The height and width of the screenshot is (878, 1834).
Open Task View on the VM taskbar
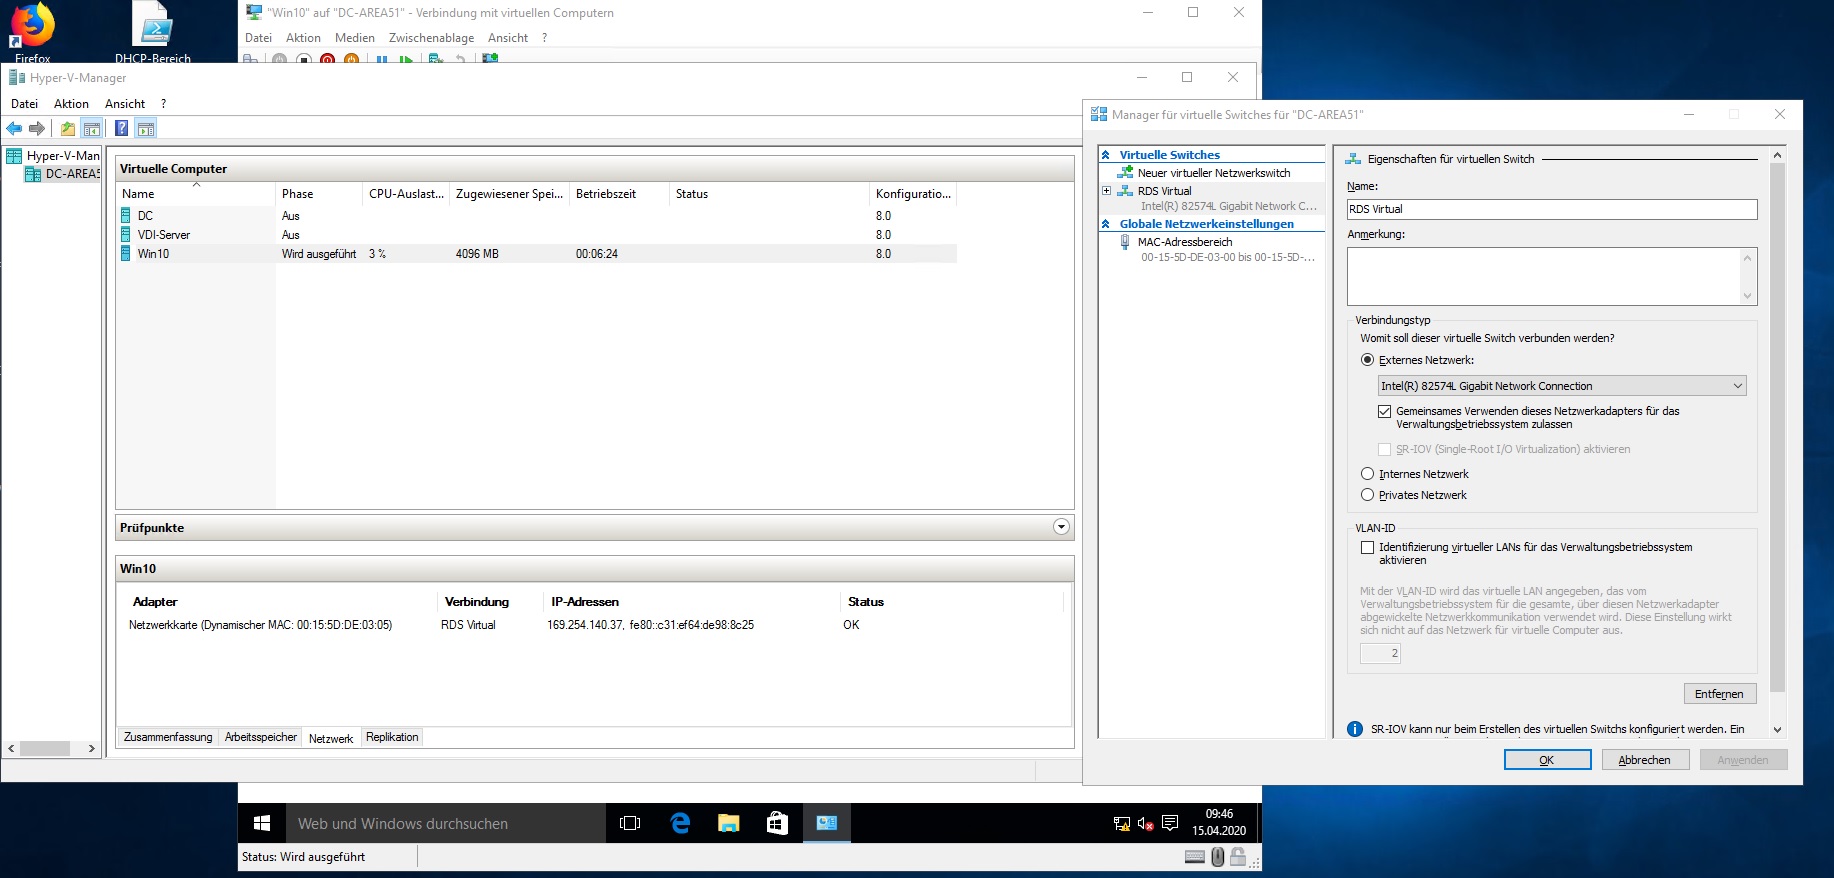pos(630,823)
